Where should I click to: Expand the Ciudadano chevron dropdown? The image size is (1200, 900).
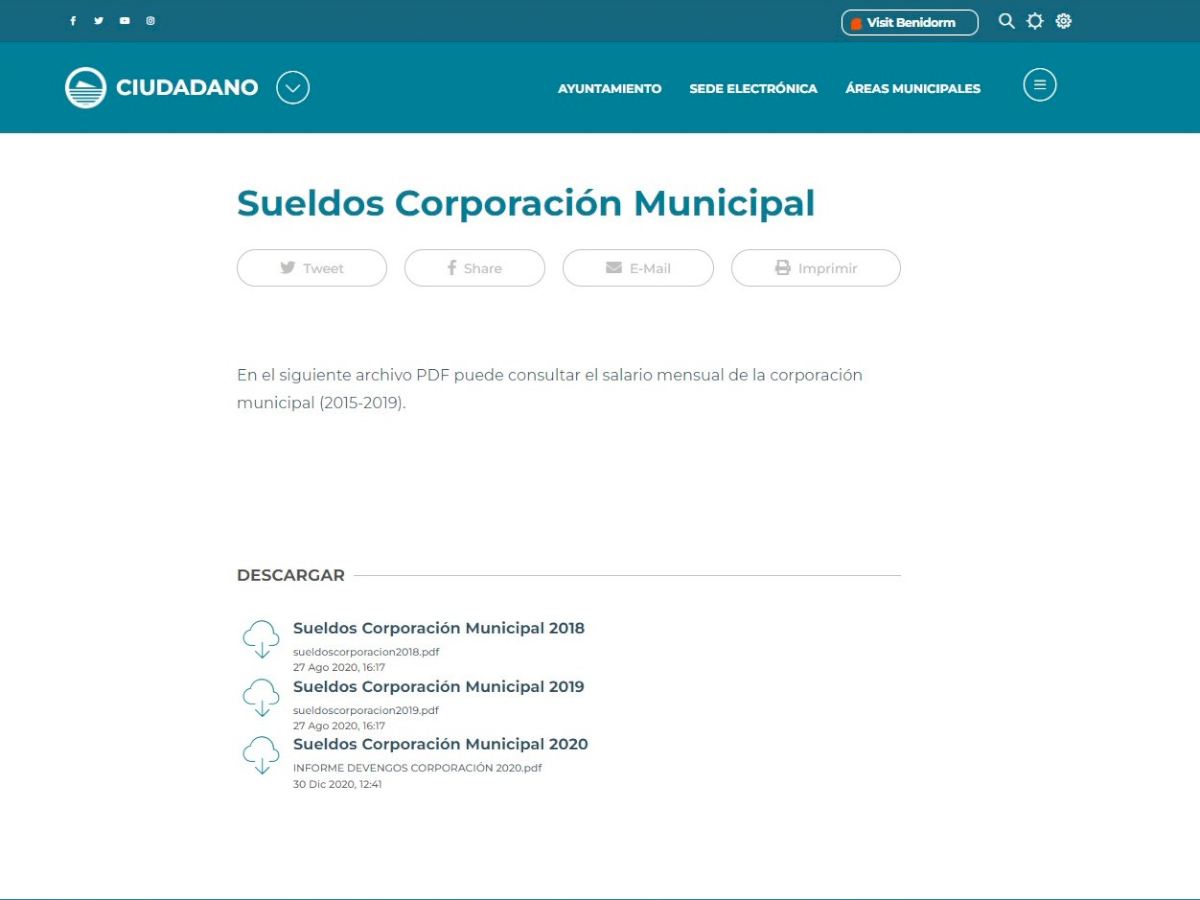pyautogui.click(x=293, y=88)
